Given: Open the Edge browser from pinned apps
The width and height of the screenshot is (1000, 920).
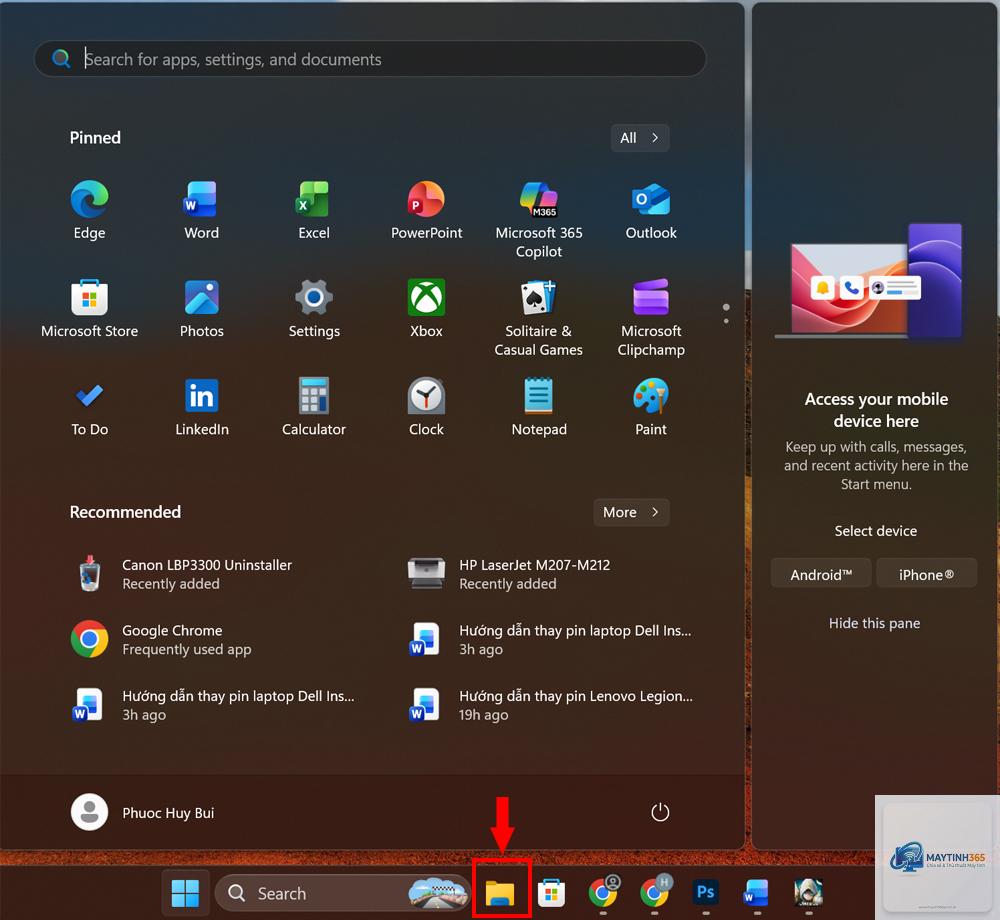Looking at the screenshot, I should pos(89,210).
